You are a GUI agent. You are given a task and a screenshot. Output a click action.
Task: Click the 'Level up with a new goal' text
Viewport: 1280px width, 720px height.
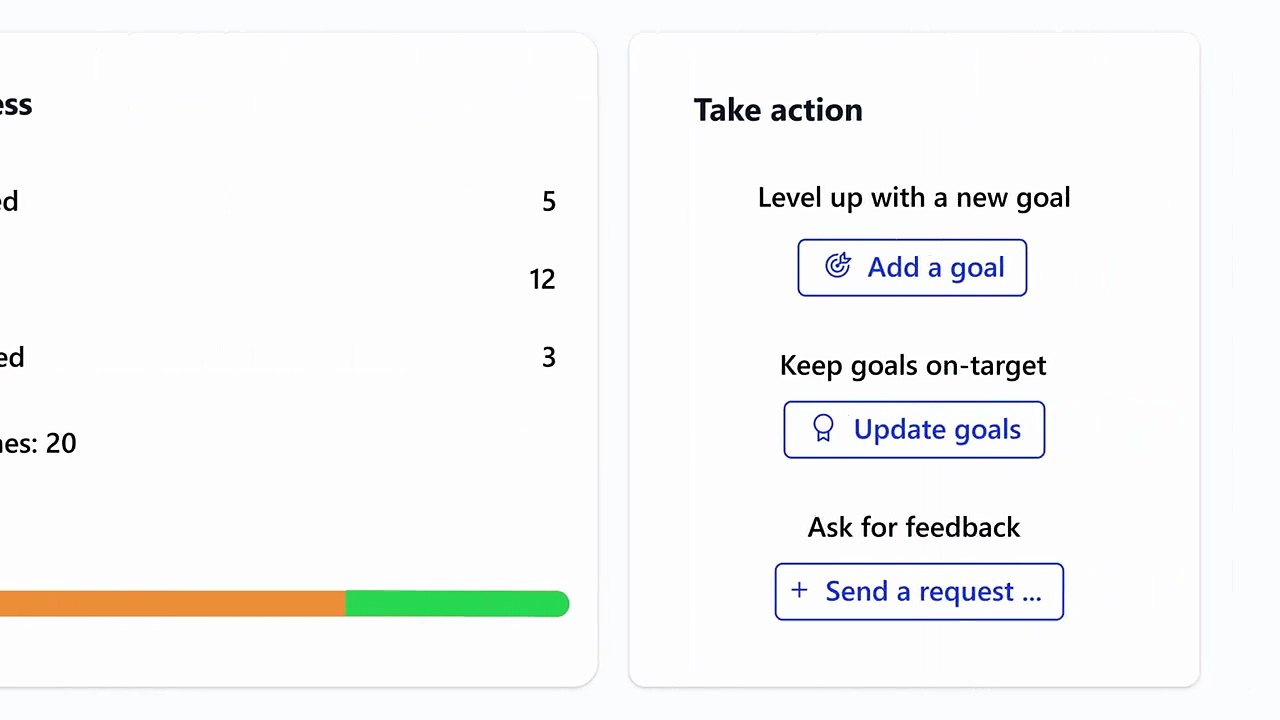pos(914,197)
